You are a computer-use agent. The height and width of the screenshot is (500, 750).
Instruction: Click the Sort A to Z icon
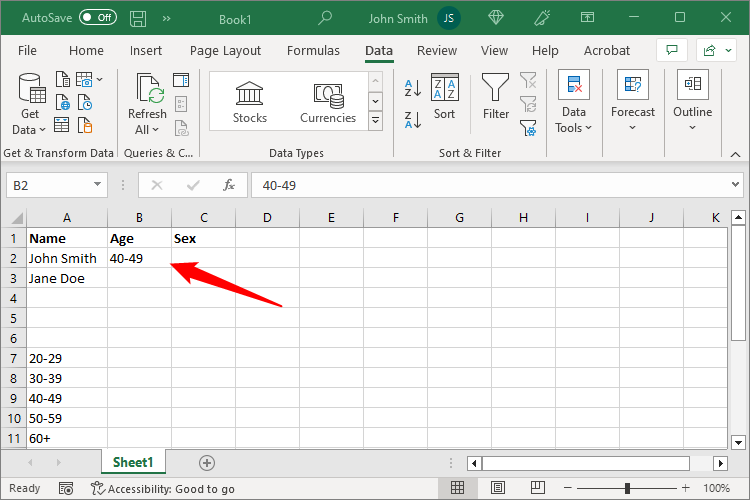click(413, 89)
